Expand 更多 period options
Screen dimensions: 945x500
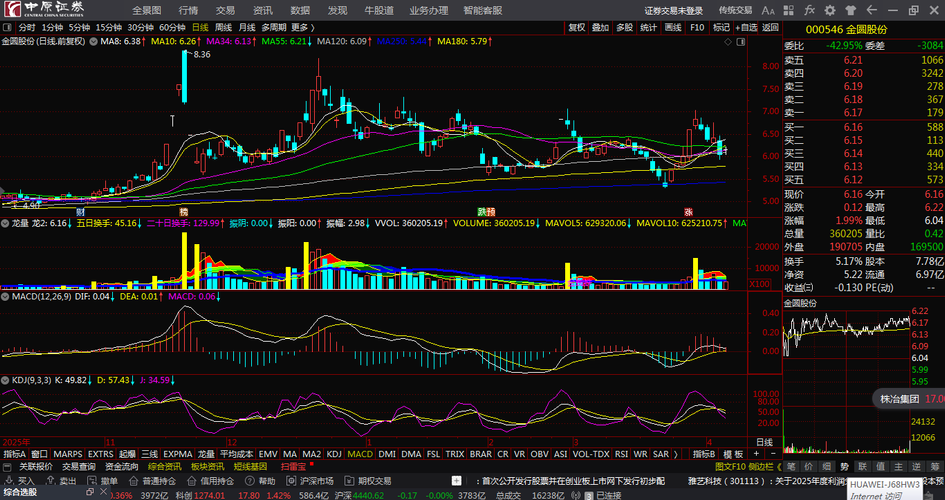303,27
